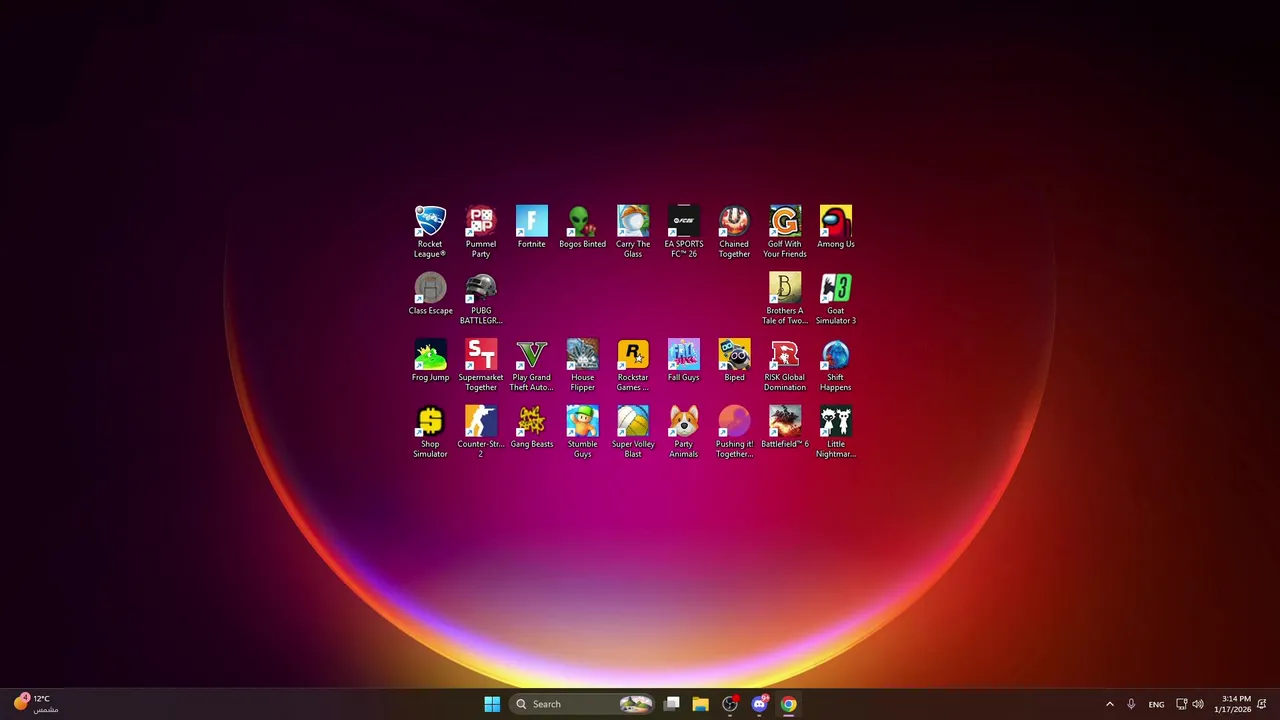Click the Super Volley Blast icon
1280x720 pixels.
click(x=633, y=432)
